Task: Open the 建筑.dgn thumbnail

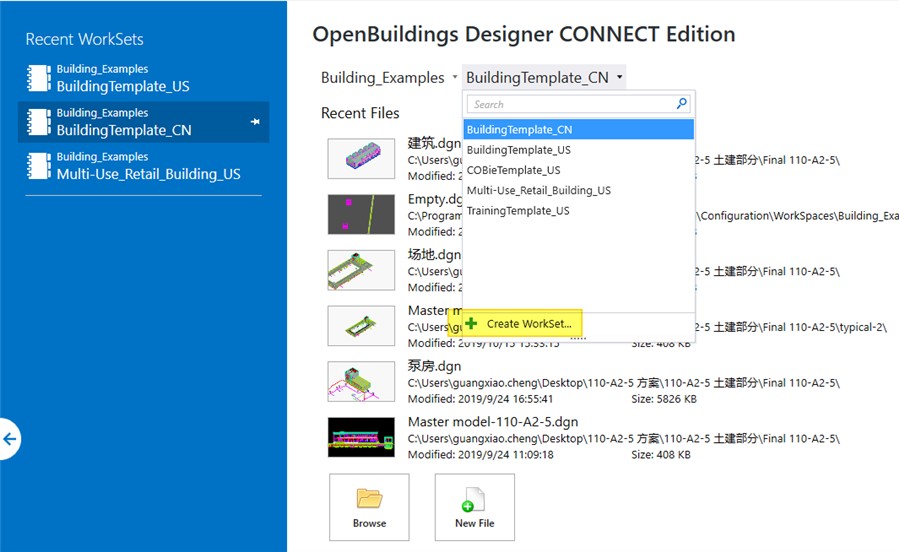Action: [361, 158]
